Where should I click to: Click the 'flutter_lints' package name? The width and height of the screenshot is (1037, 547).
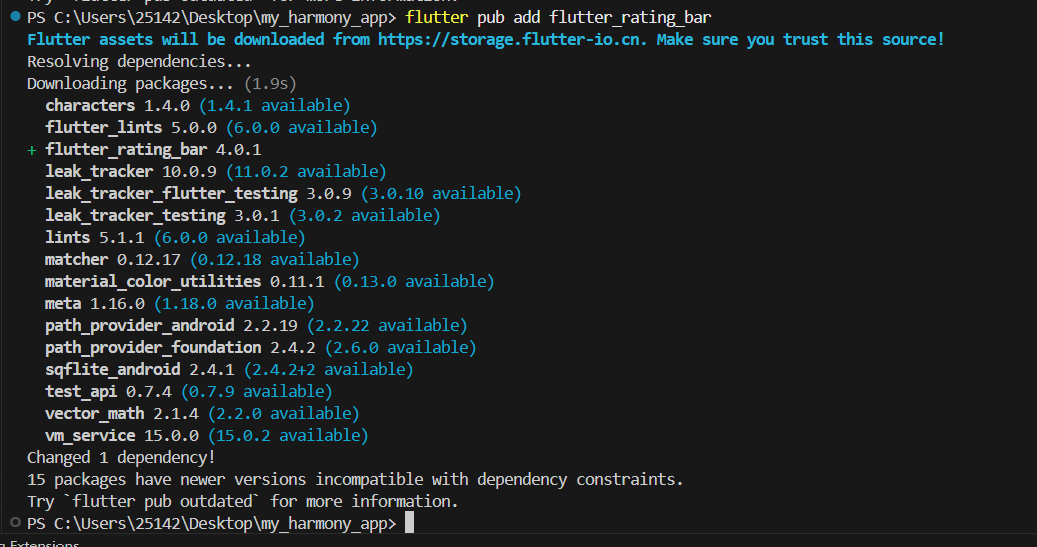click(103, 128)
